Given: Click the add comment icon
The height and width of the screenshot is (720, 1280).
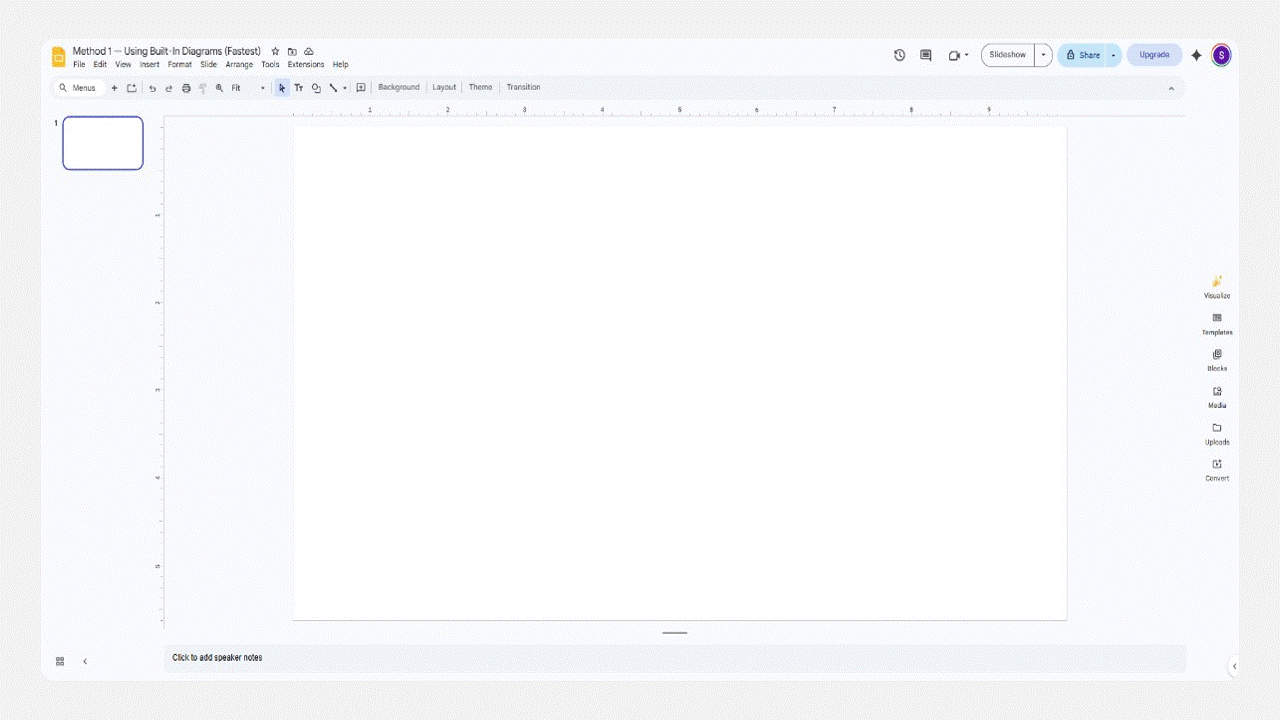Looking at the screenshot, I should [361, 88].
